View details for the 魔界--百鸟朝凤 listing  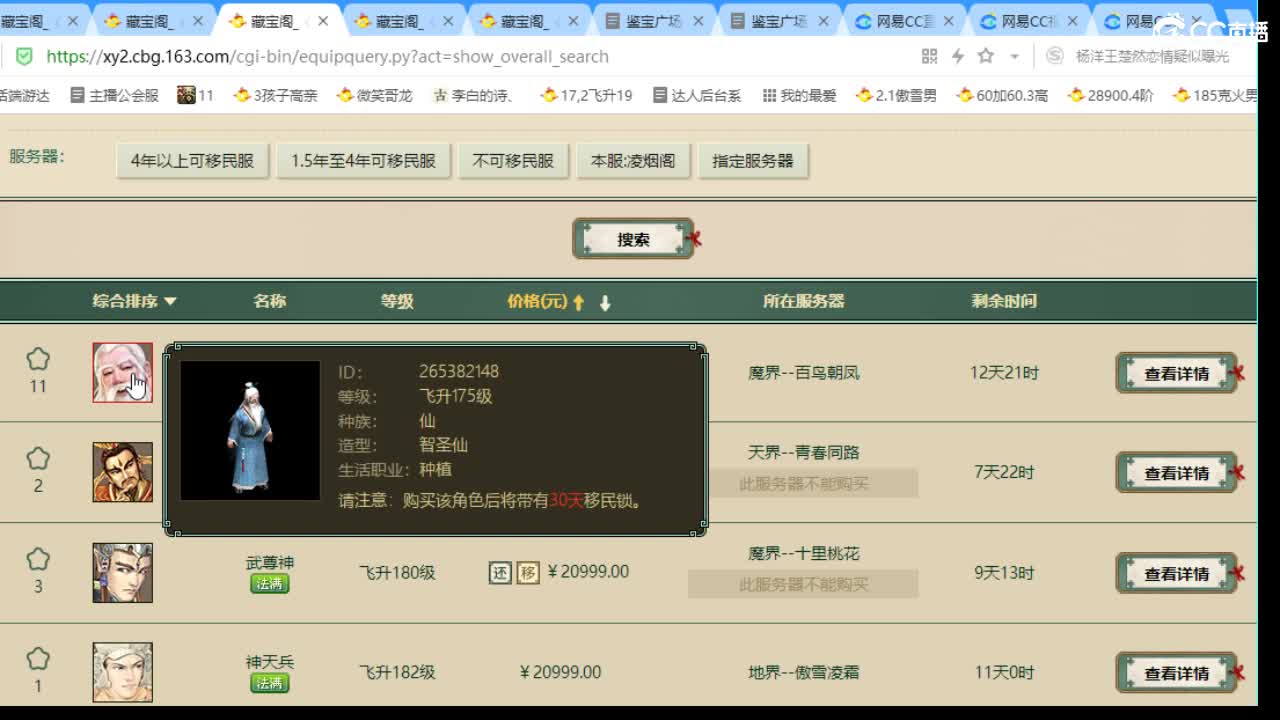coord(1176,373)
